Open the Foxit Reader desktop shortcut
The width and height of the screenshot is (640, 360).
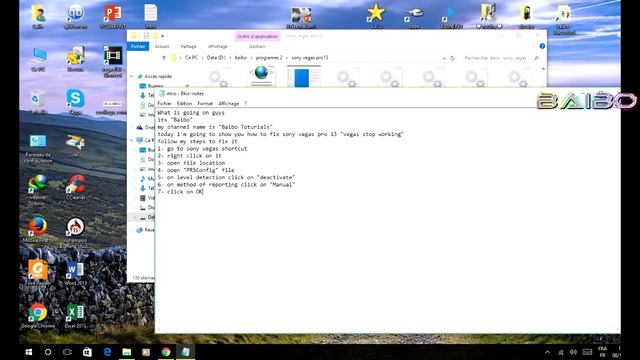[x=38, y=273]
